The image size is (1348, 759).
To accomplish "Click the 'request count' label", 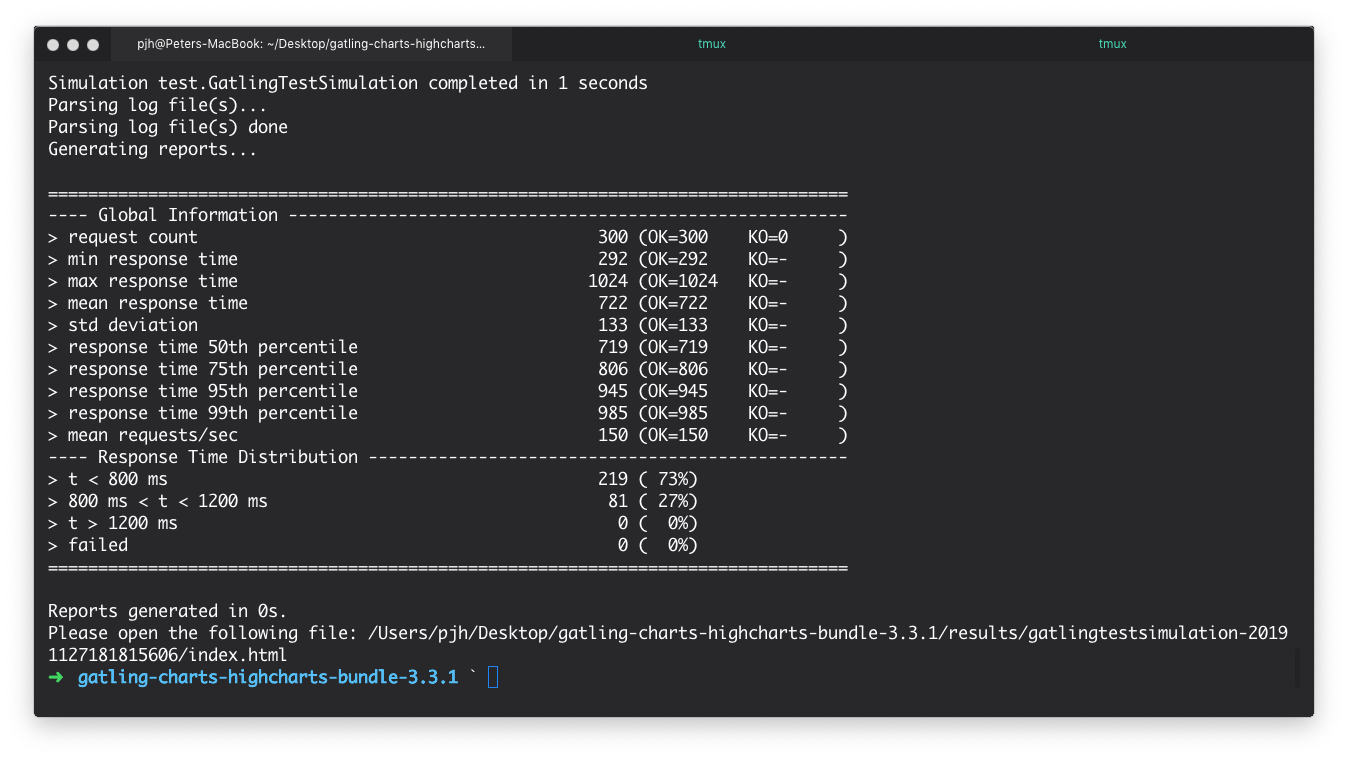I will click(x=133, y=237).
